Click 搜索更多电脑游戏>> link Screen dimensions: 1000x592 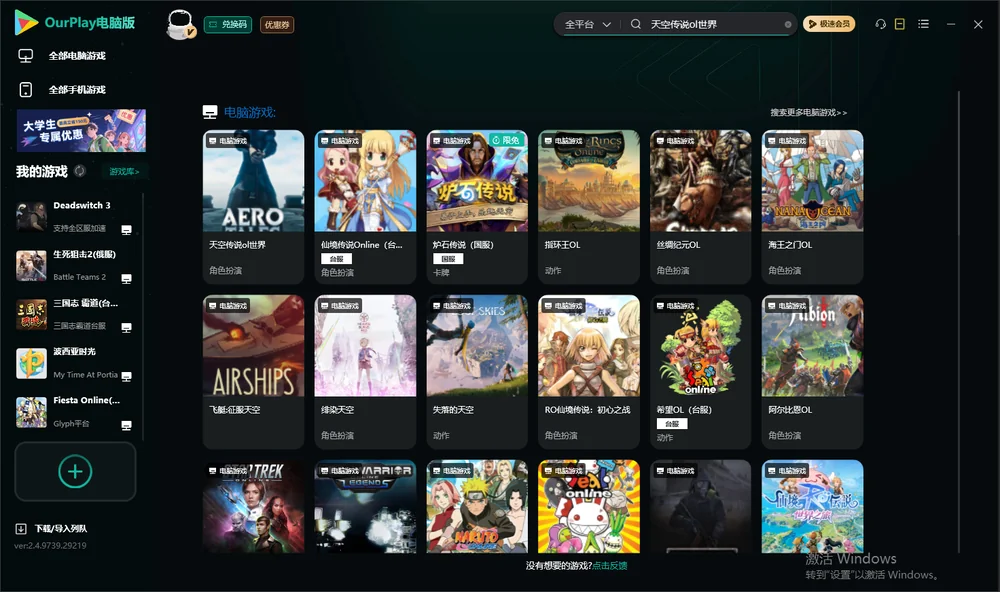[x=808, y=112]
